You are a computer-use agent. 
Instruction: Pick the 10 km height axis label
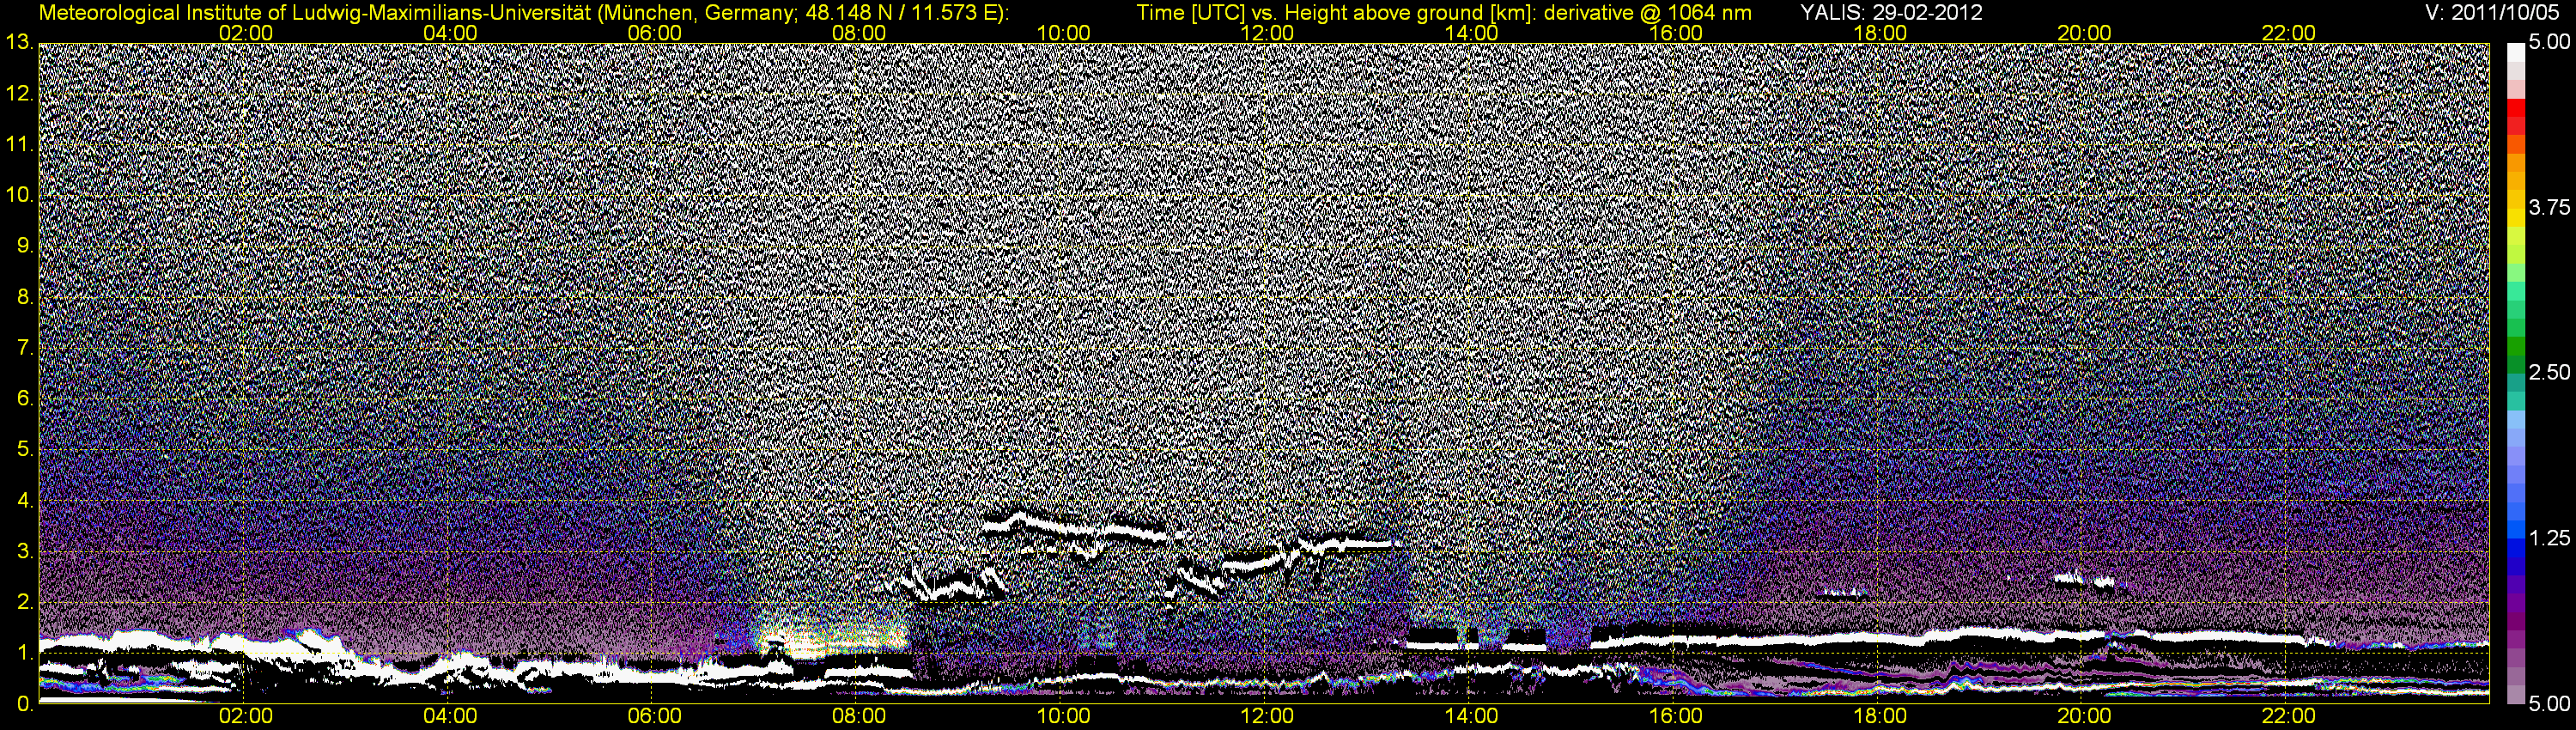click(18, 195)
